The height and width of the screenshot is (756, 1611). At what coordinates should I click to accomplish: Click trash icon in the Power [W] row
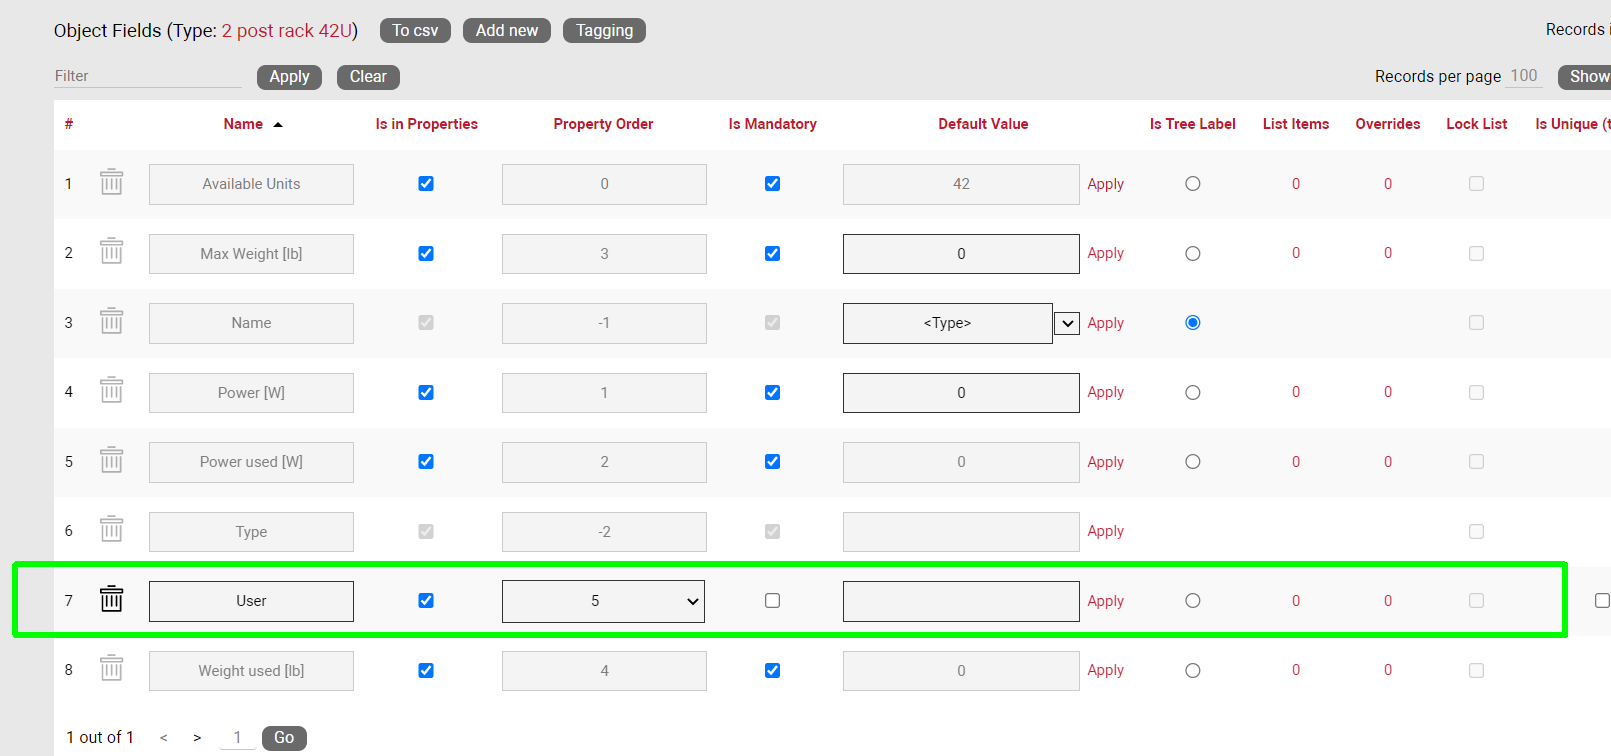click(x=111, y=391)
